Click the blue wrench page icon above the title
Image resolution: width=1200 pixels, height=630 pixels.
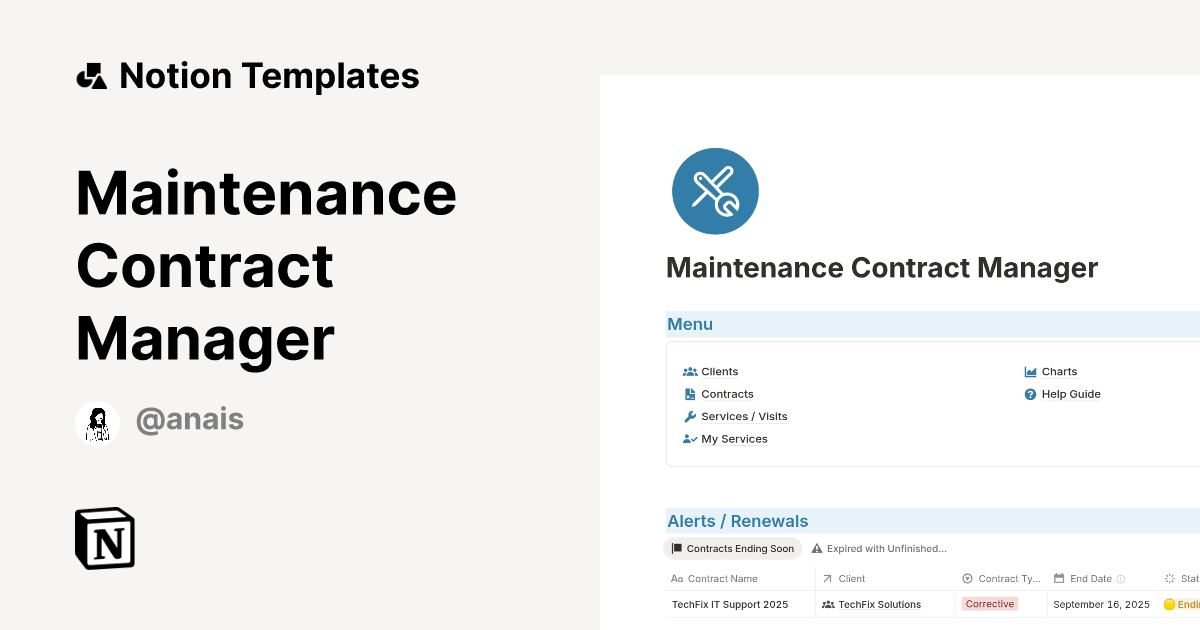pyautogui.click(x=716, y=191)
